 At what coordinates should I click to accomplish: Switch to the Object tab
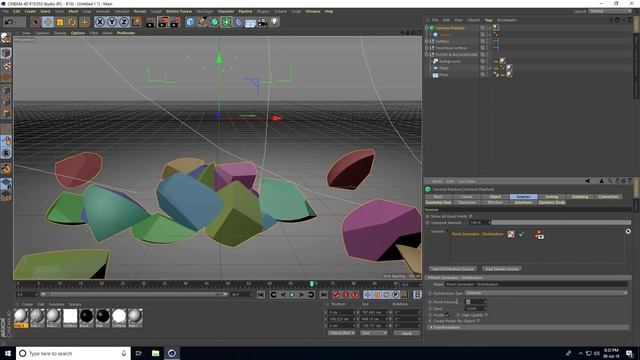[x=495, y=197]
